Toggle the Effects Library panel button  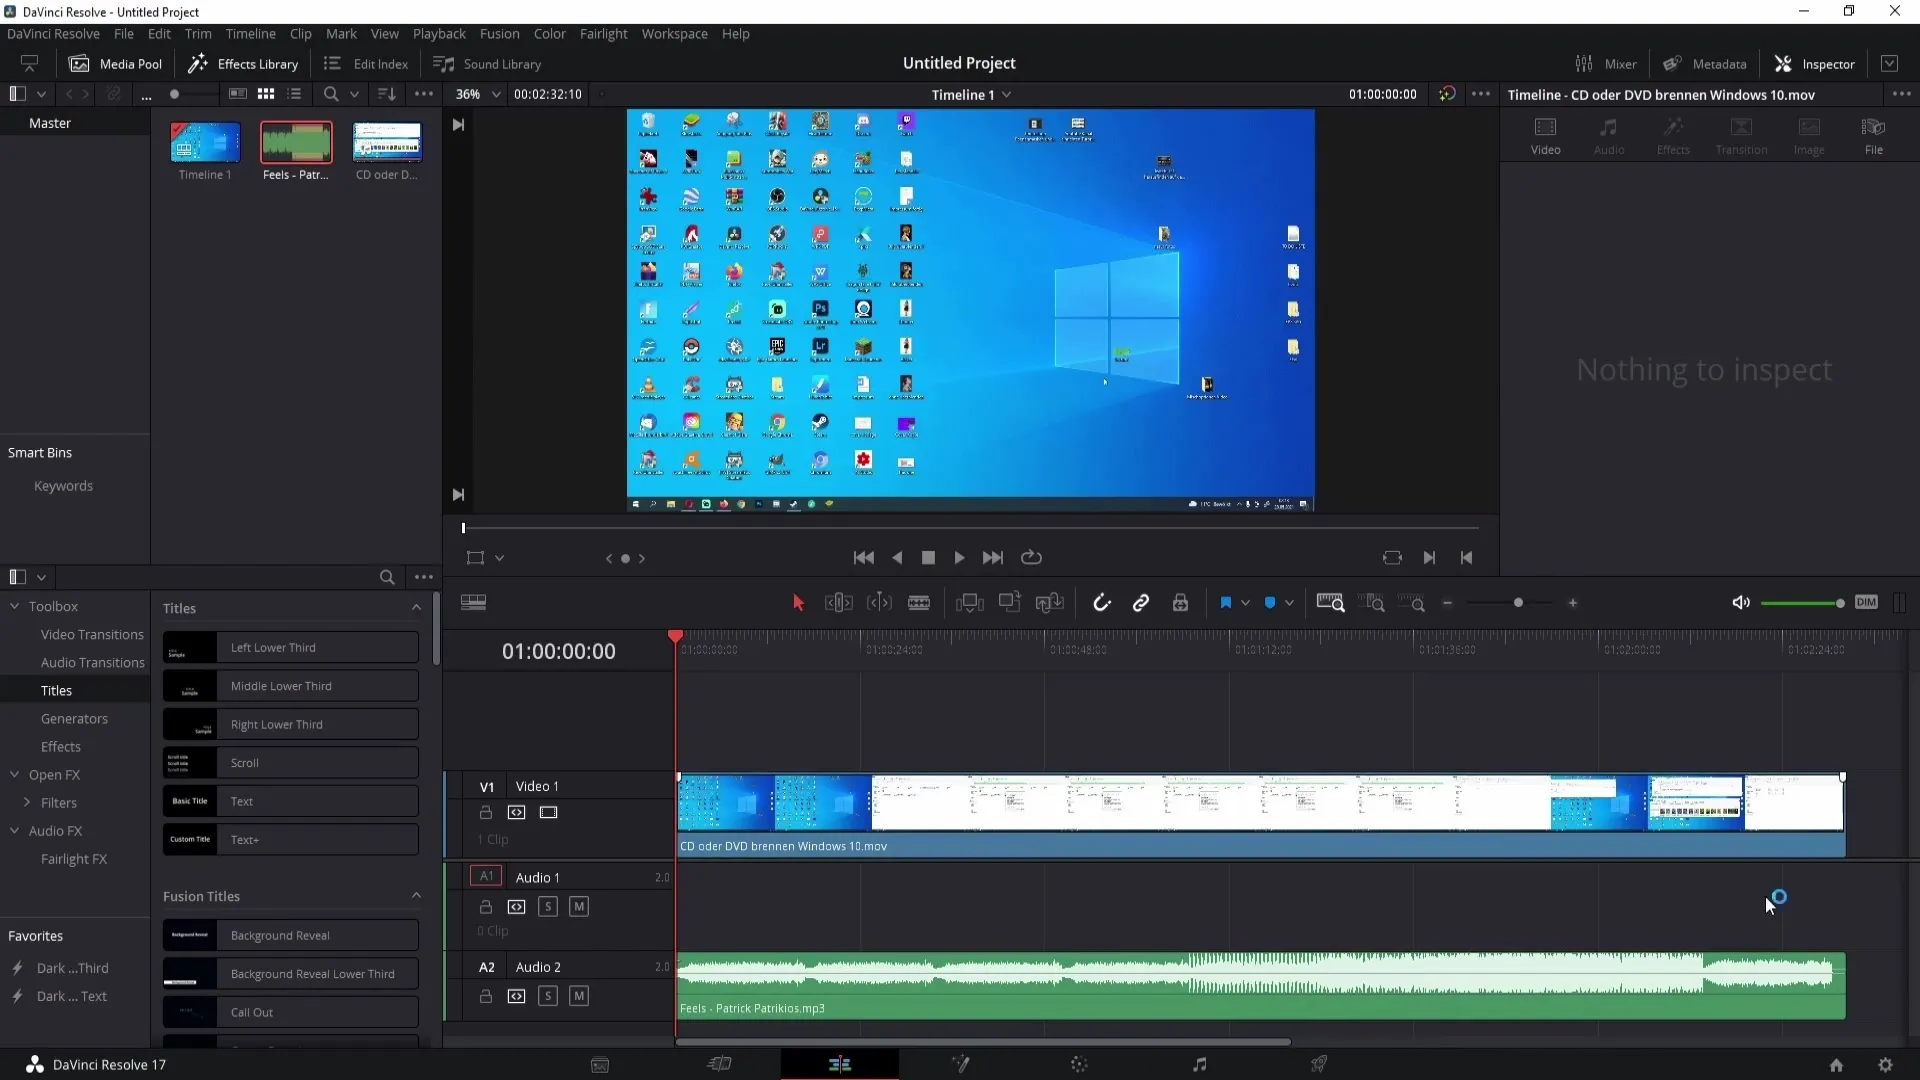coord(243,64)
